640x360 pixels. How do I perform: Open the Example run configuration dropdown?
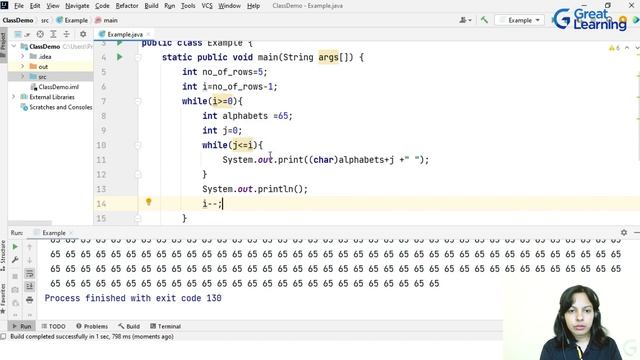(x=520, y=20)
